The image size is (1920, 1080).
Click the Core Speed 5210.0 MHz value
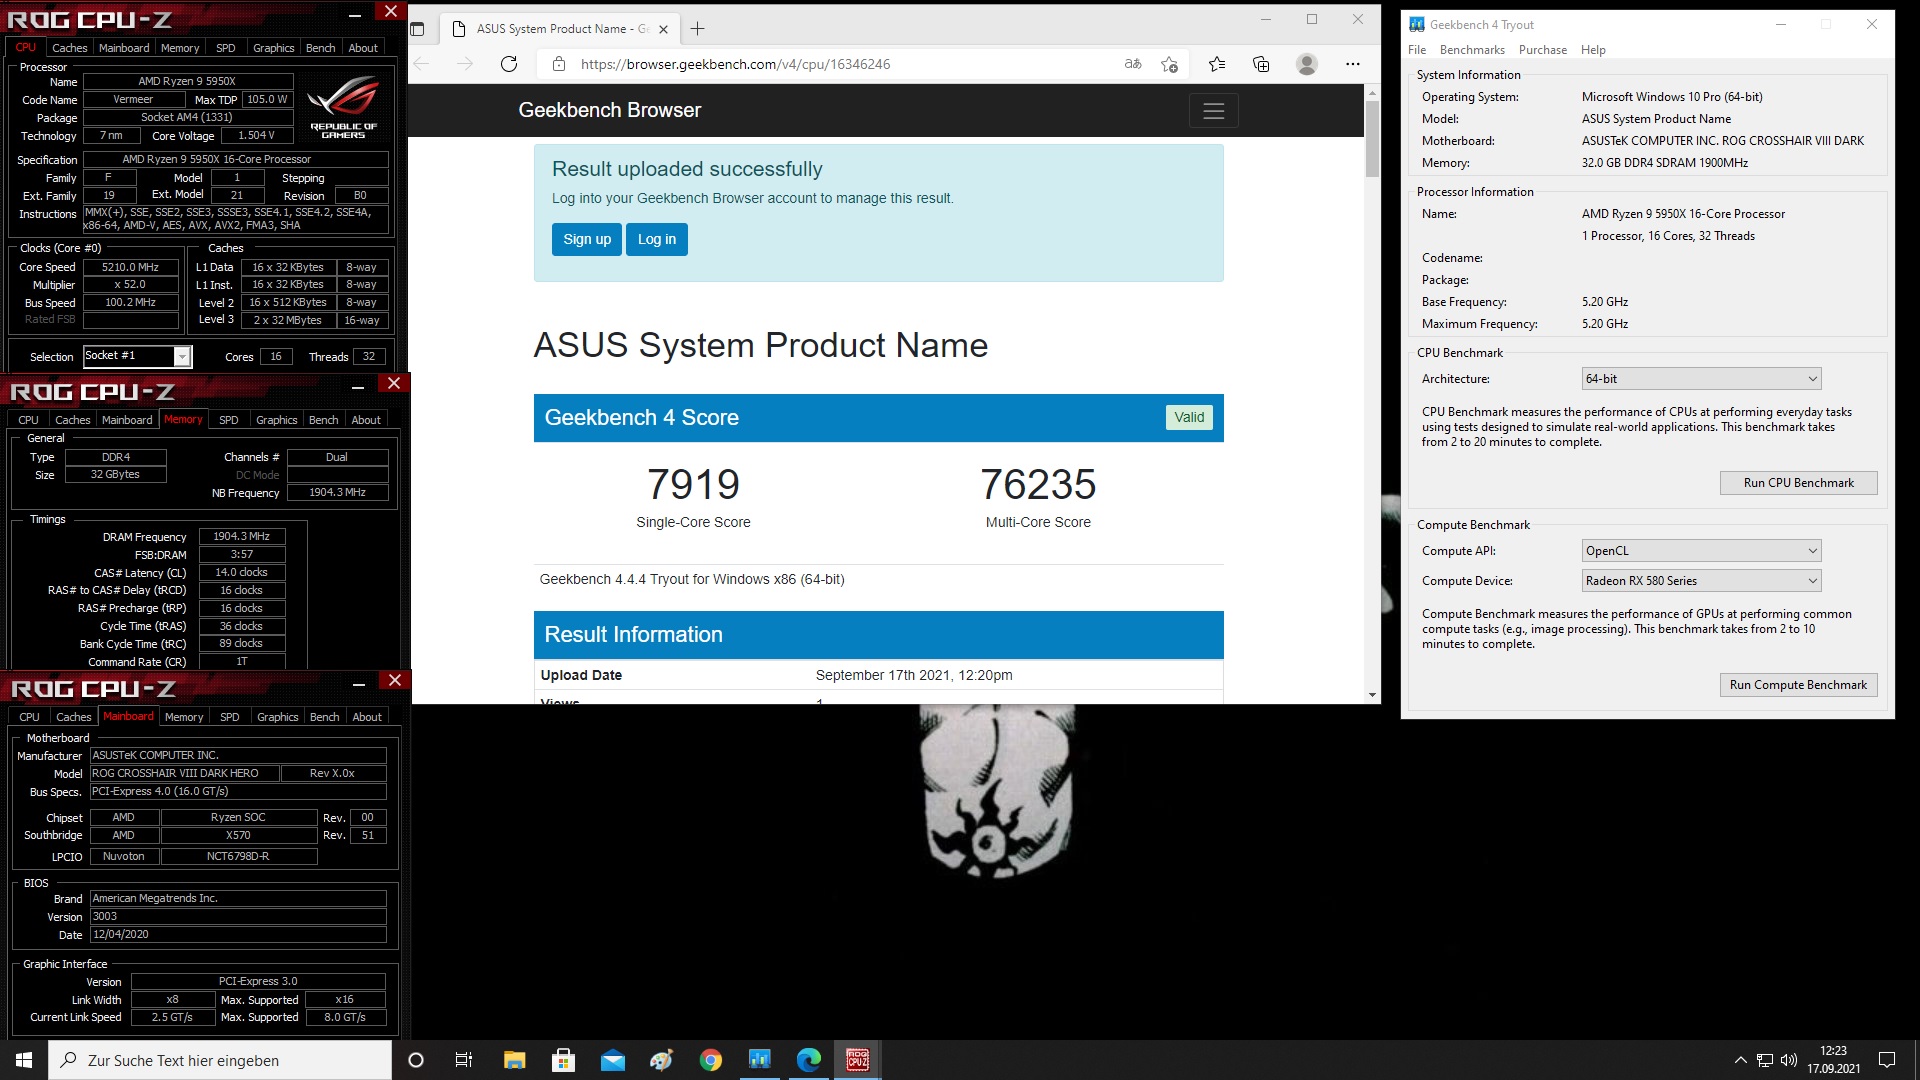130,267
